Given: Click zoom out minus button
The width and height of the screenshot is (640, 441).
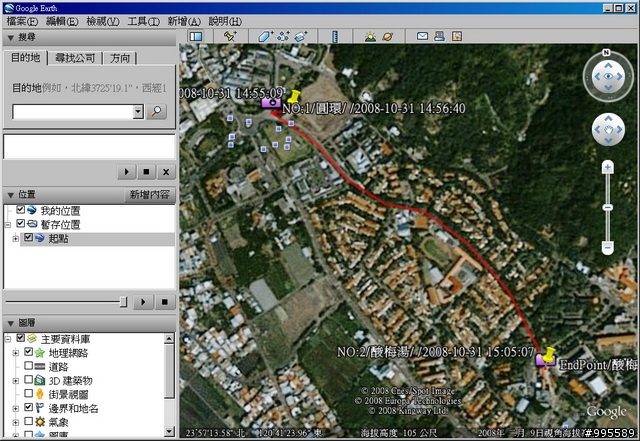Looking at the screenshot, I should point(608,247).
